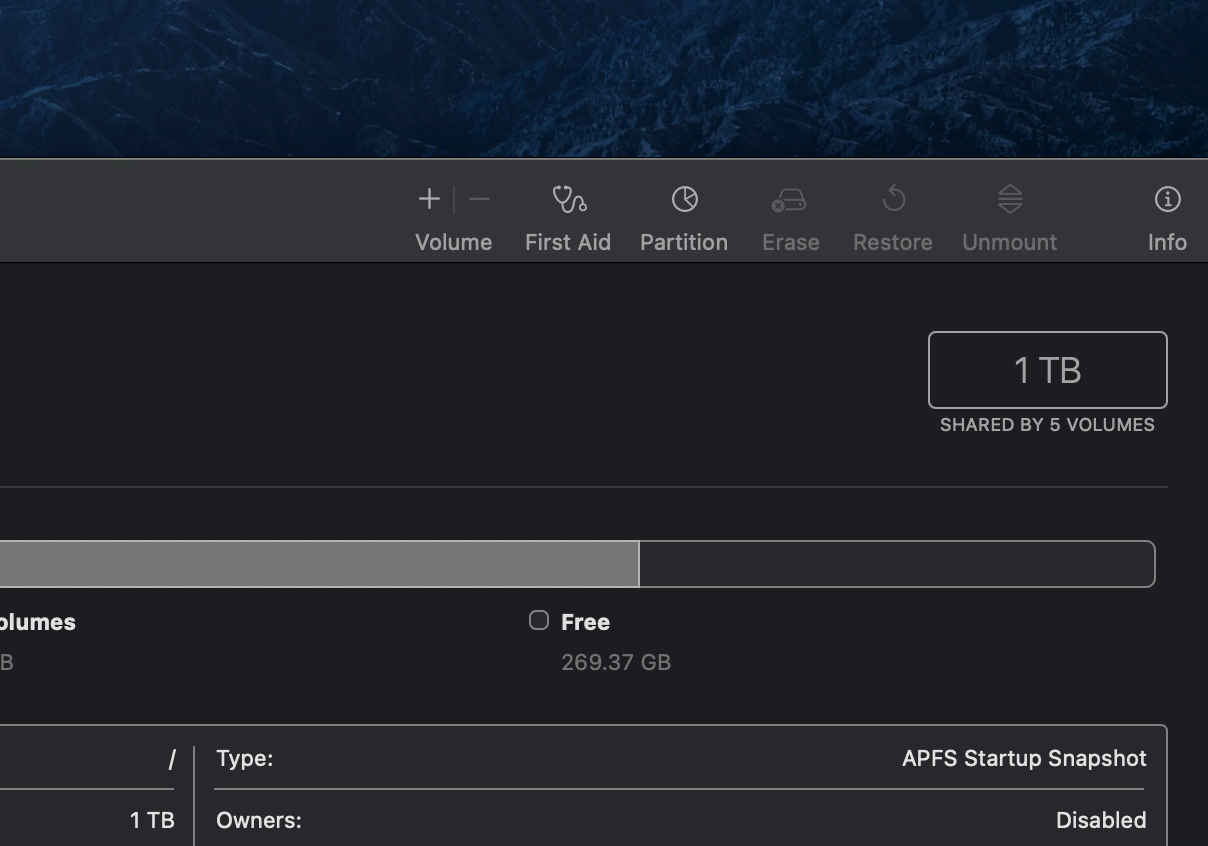Click the 1 TB capacity box

click(x=1047, y=370)
